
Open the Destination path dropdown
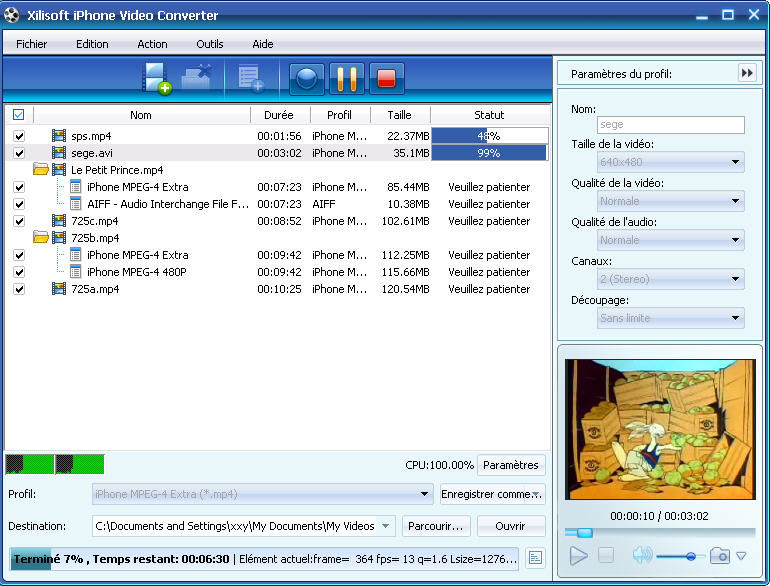click(x=386, y=526)
